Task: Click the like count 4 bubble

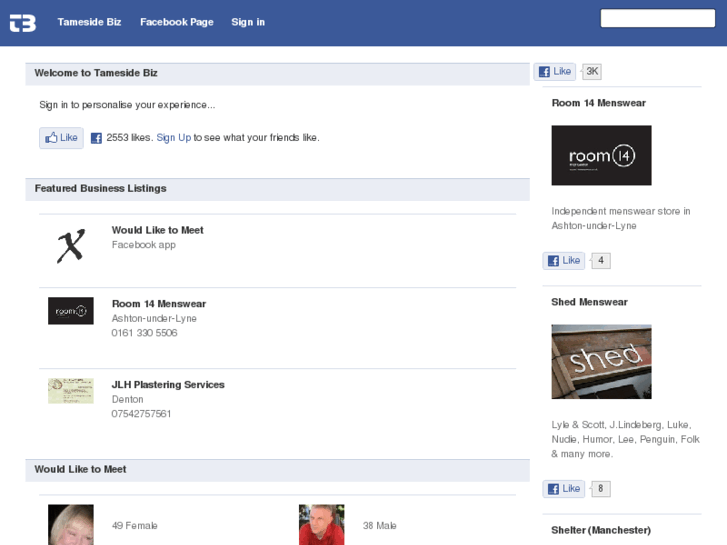Action: click(601, 261)
